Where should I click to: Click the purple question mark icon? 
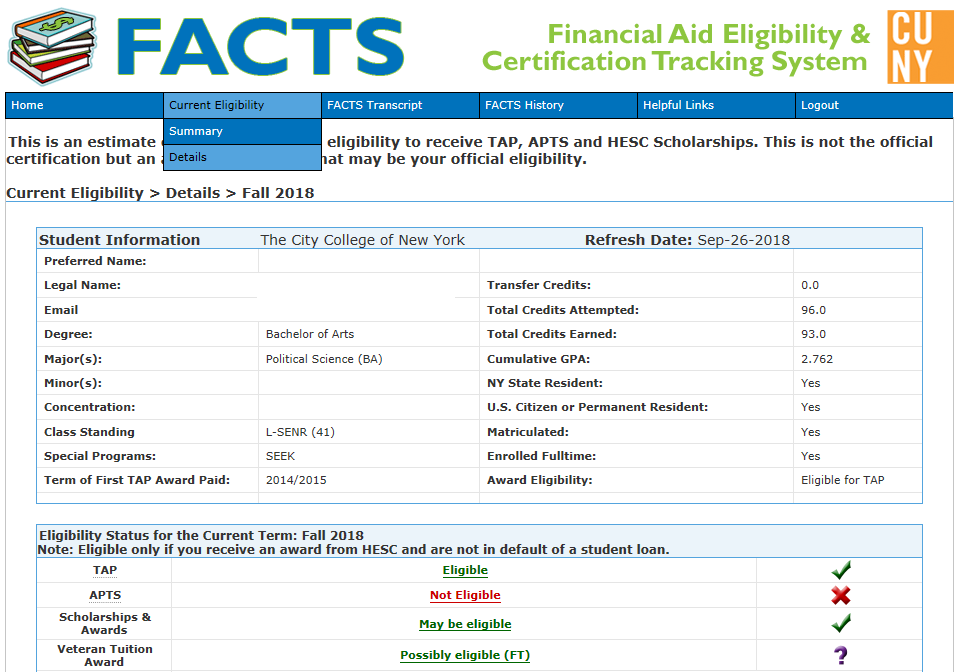point(840,656)
